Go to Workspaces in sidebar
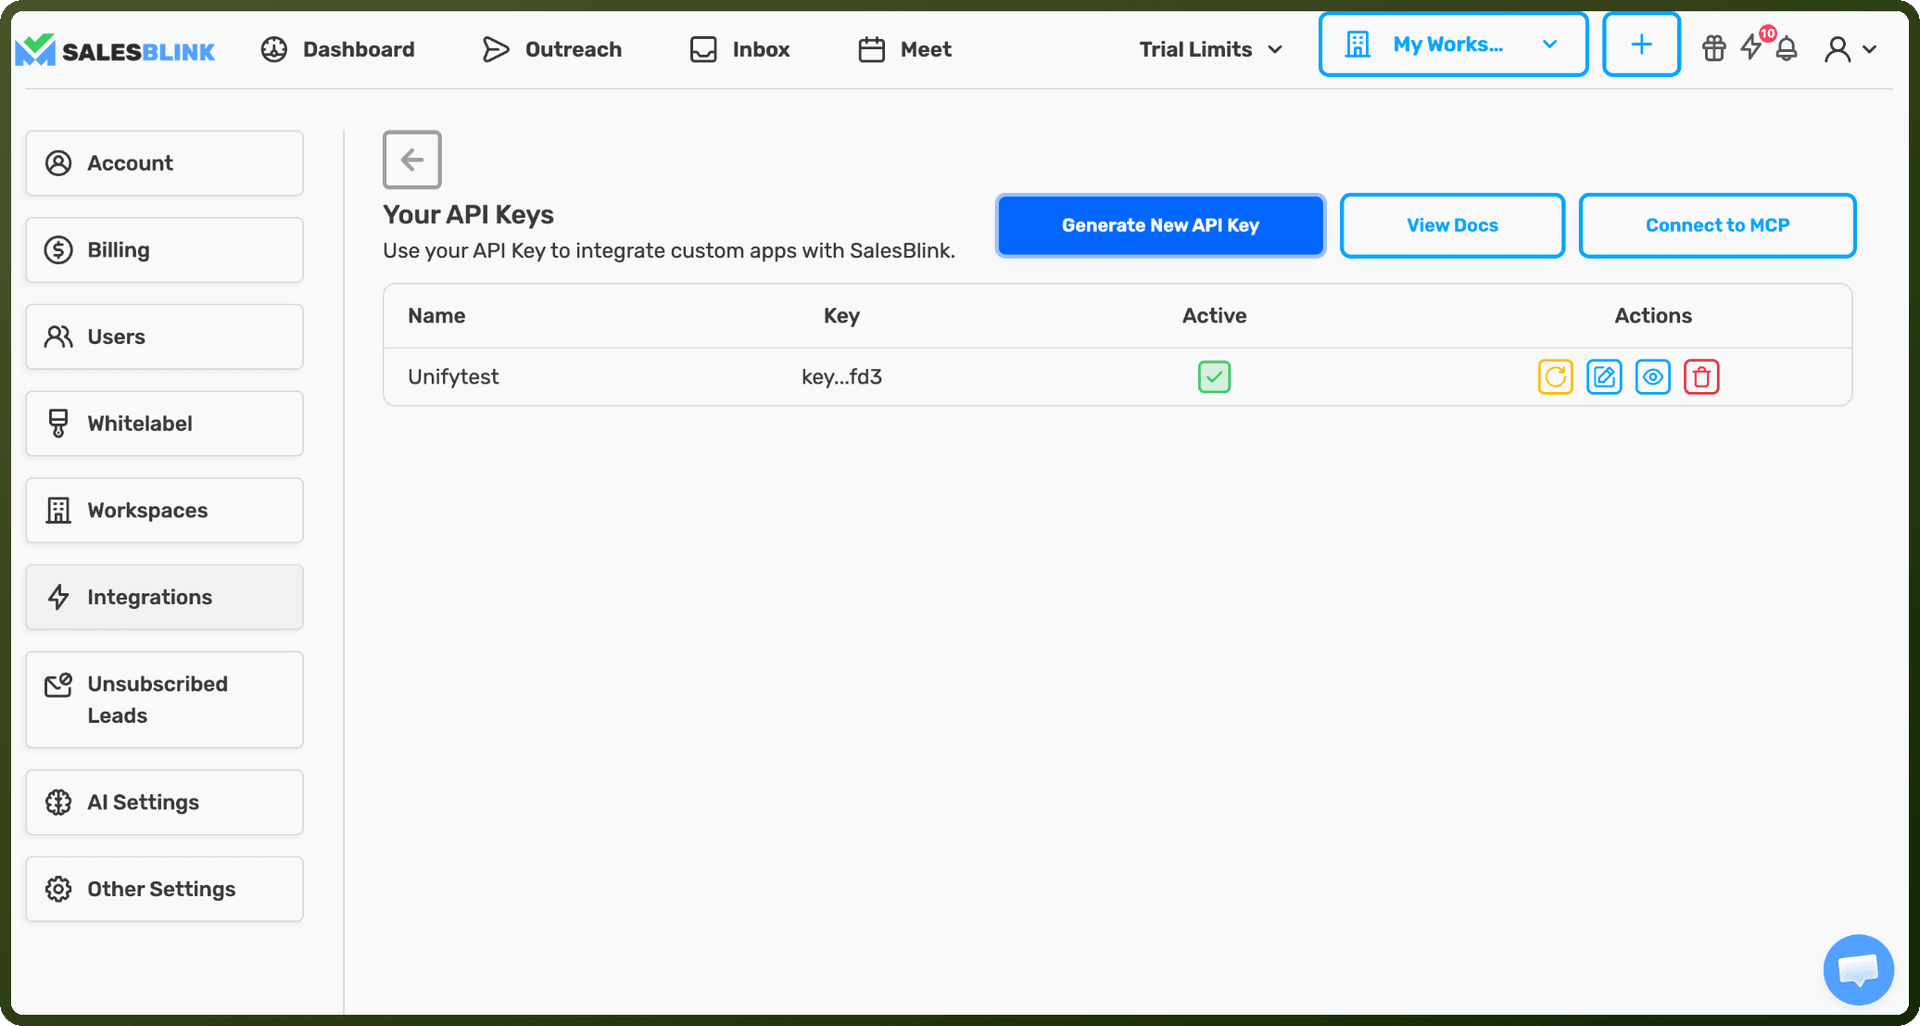Screen dimensions: 1920x1026 (165, 510)
